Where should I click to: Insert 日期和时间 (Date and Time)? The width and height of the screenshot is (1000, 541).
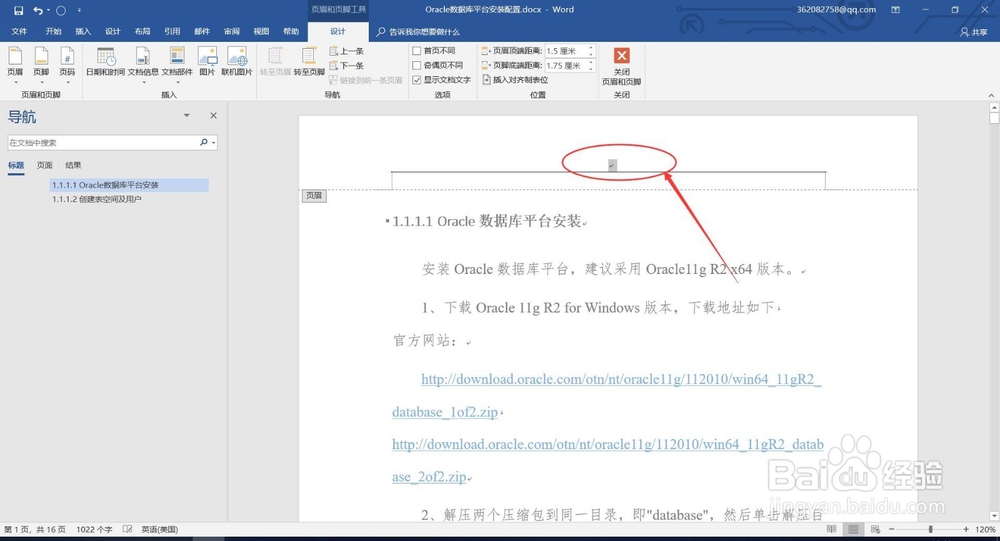(105, 61)
